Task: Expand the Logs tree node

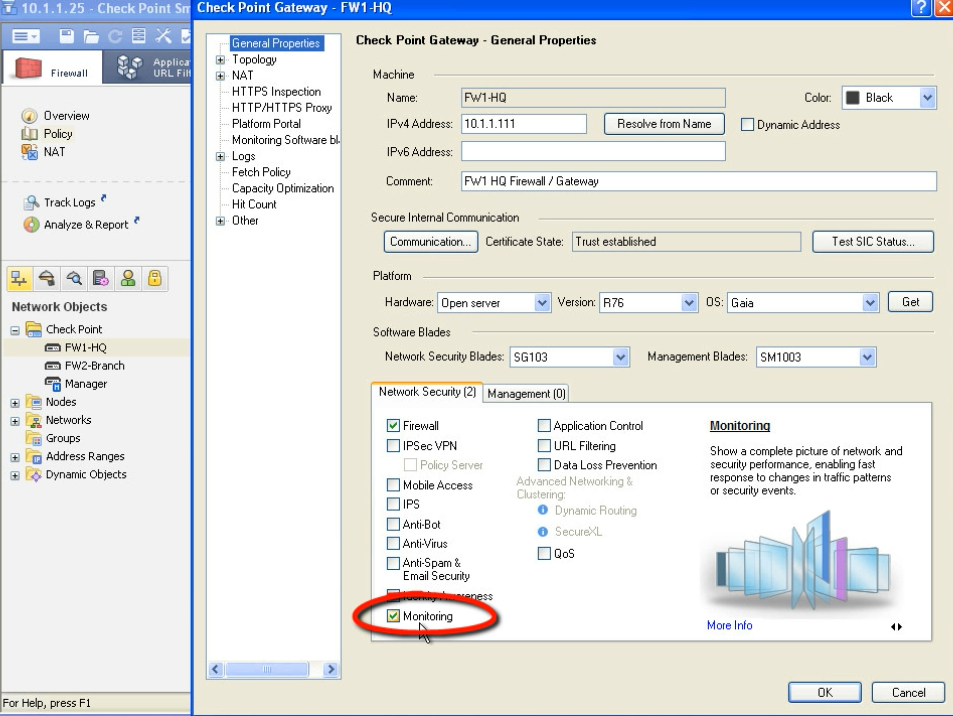Action: pyautogui.click(x=220, y=157)
